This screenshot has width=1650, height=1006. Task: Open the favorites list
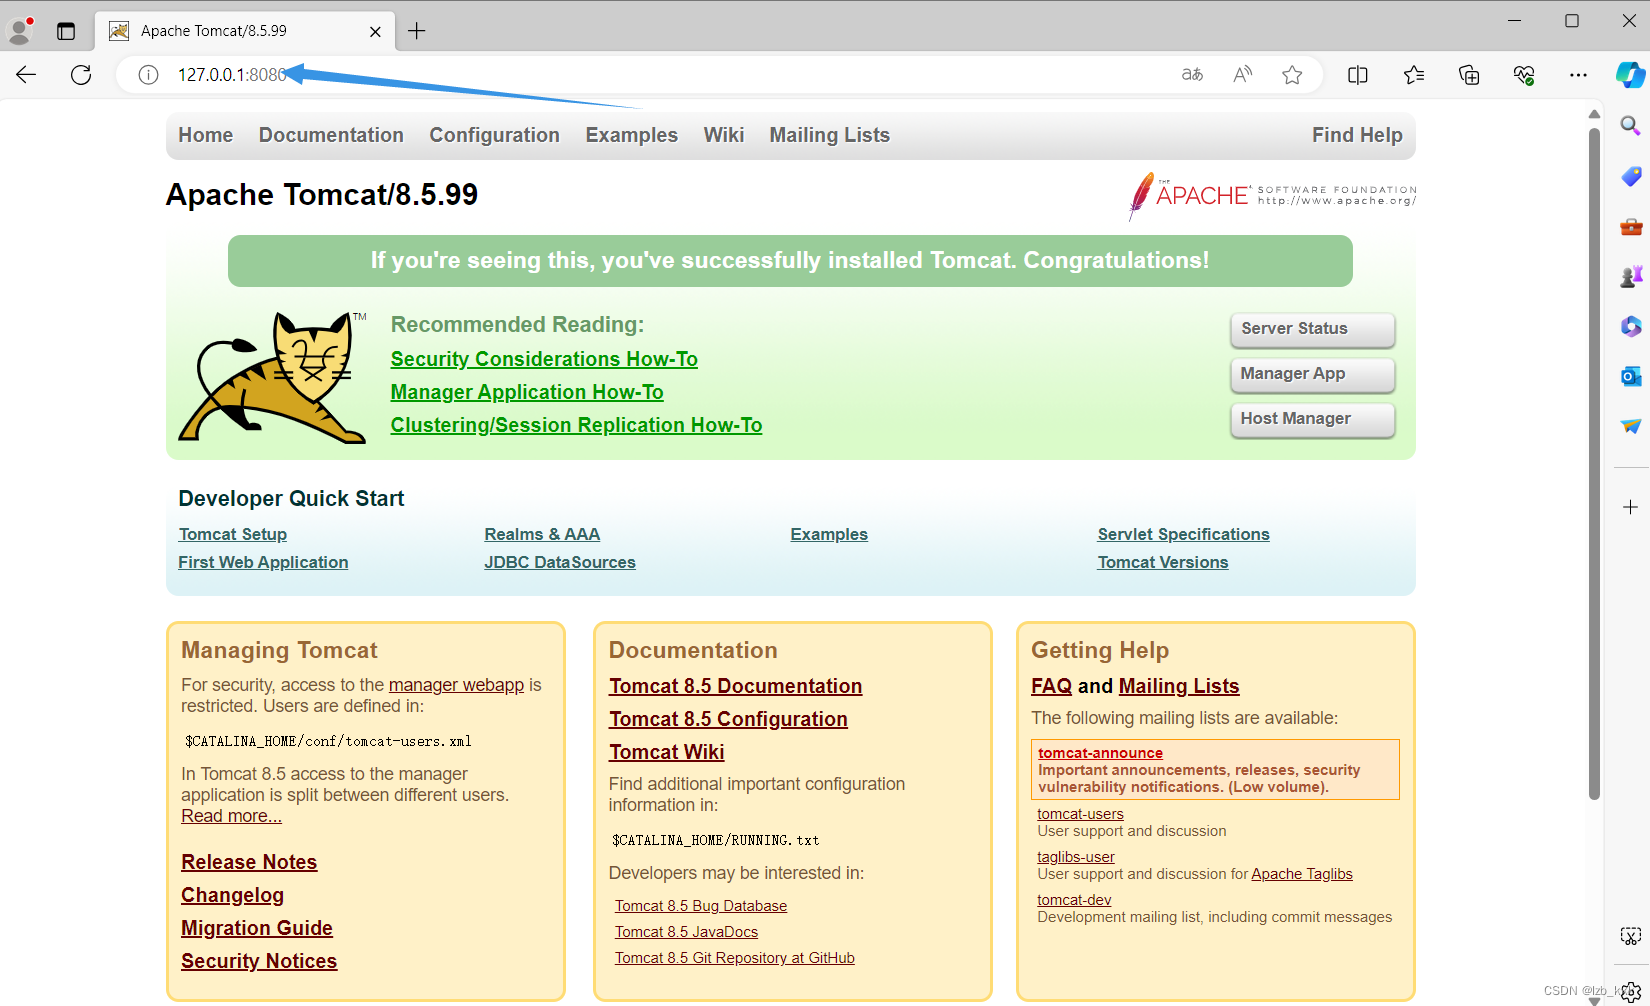[x=1414, y=75]
